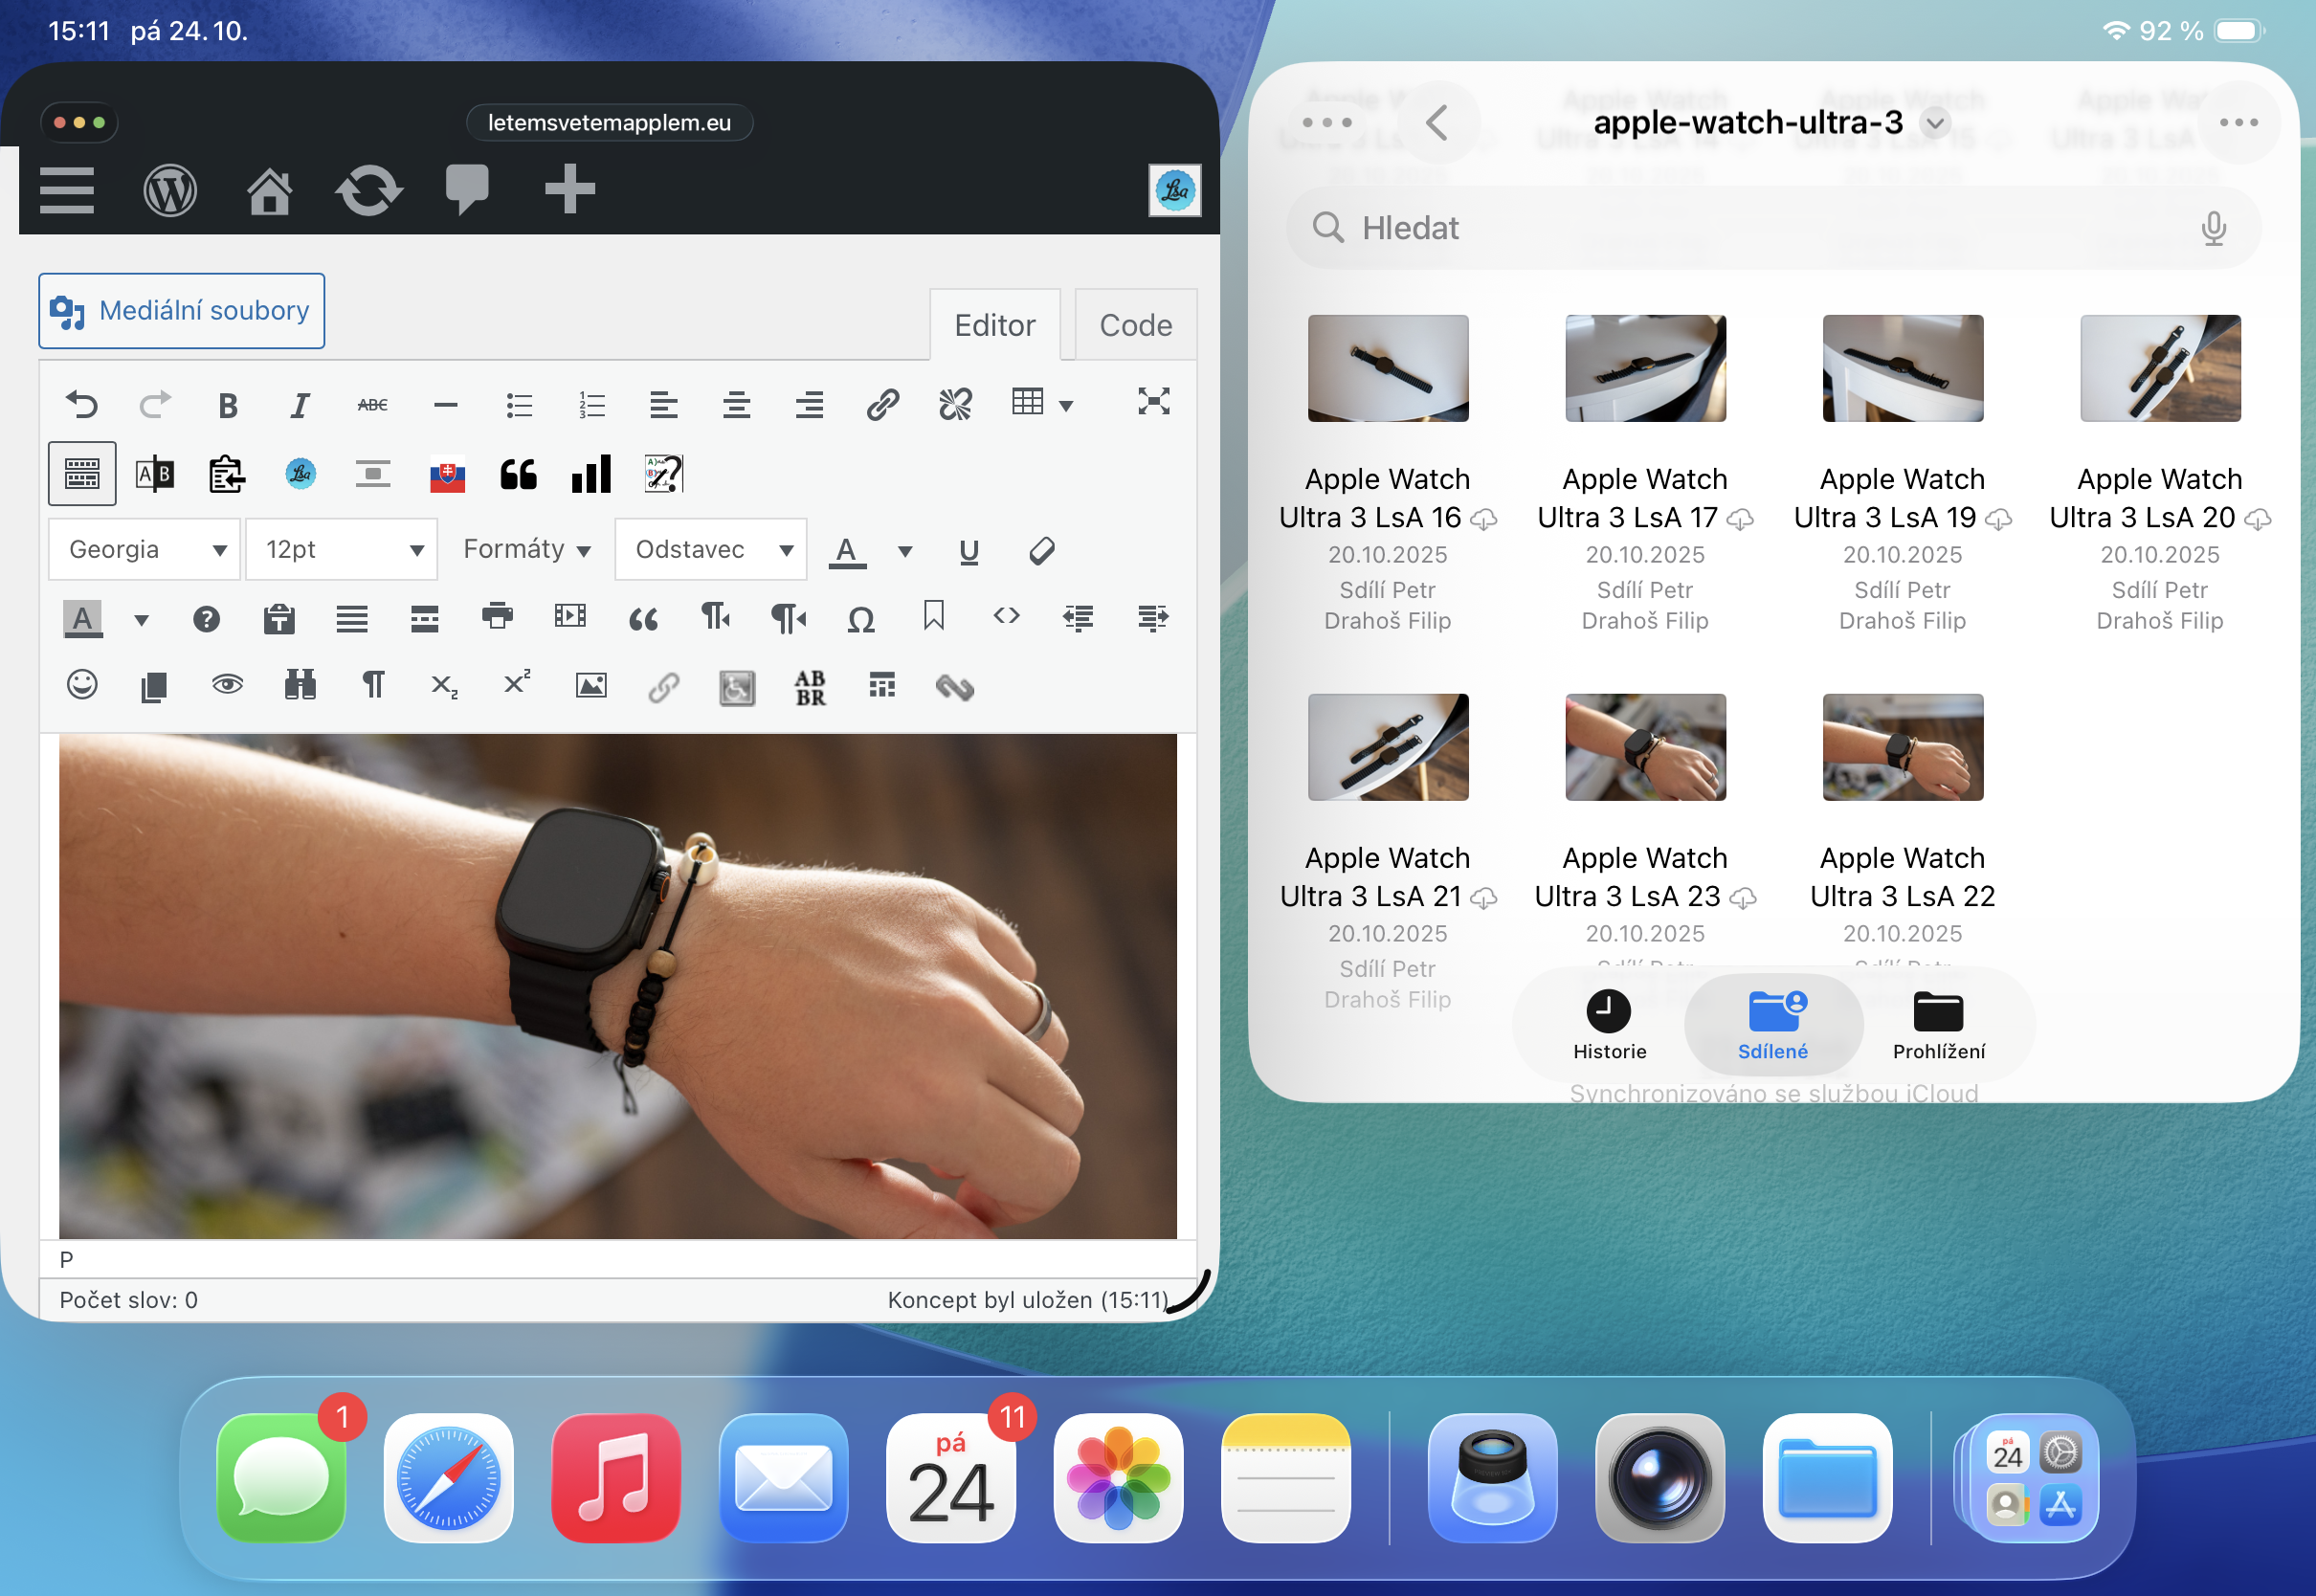This screenshot has height=1596, width=2316.
Task: Go back with the Files back arrow
Action: point(1437,123)
